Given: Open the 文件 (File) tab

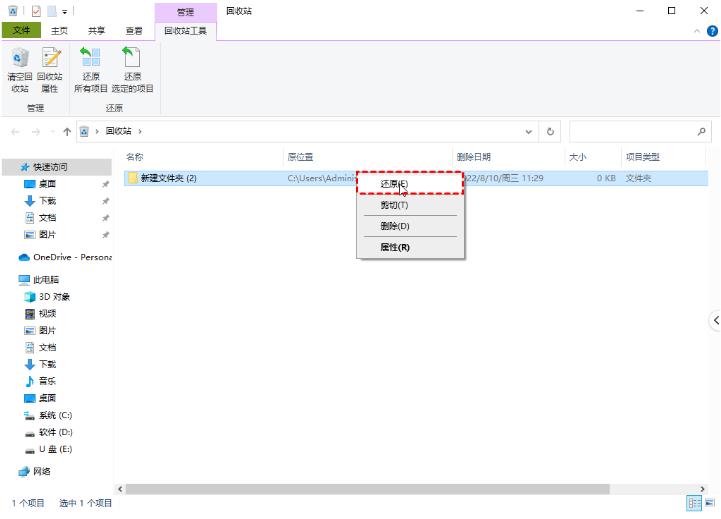Looking at the screenshot, I should click(21, 31).
